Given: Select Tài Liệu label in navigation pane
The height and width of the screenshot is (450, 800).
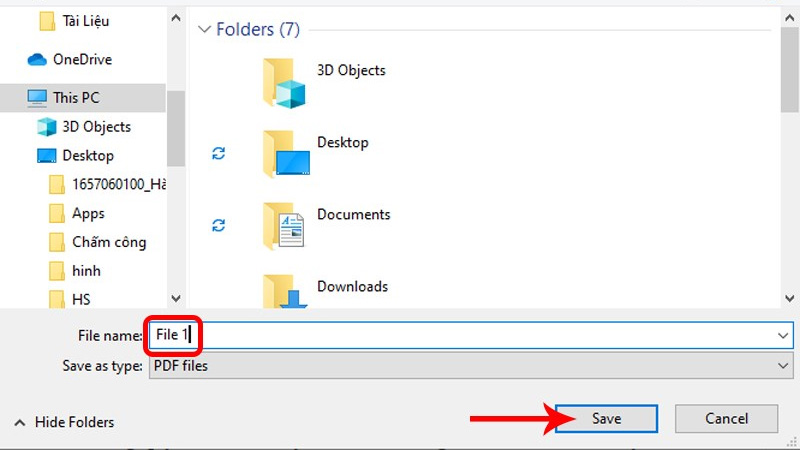Looking at the screenshot, I should tap(86, 21).
